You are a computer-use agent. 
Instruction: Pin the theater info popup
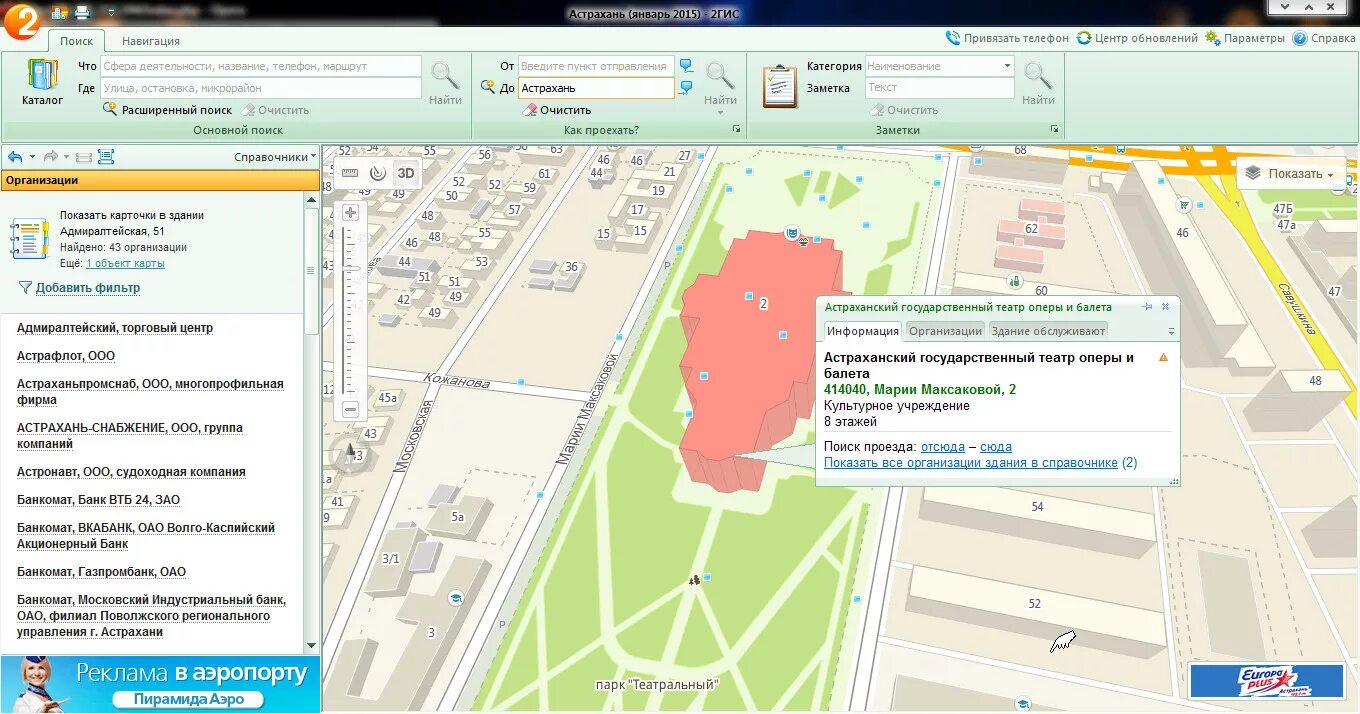(1148, 307)
